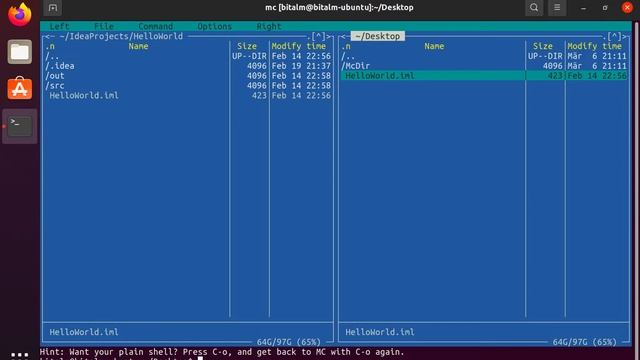Image resolution: width=640 pixels, height=360 pixels.
Task: Open the terminal search icon
Action: pyautogui.click(x=534, y=8)
